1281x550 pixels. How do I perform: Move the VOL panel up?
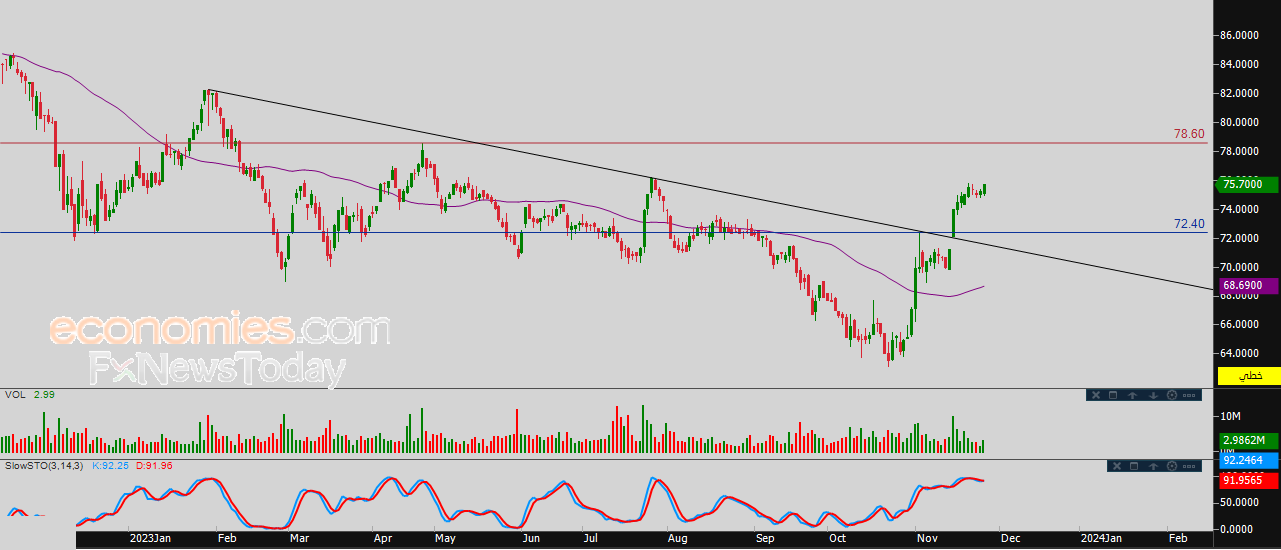[1132, 395]
